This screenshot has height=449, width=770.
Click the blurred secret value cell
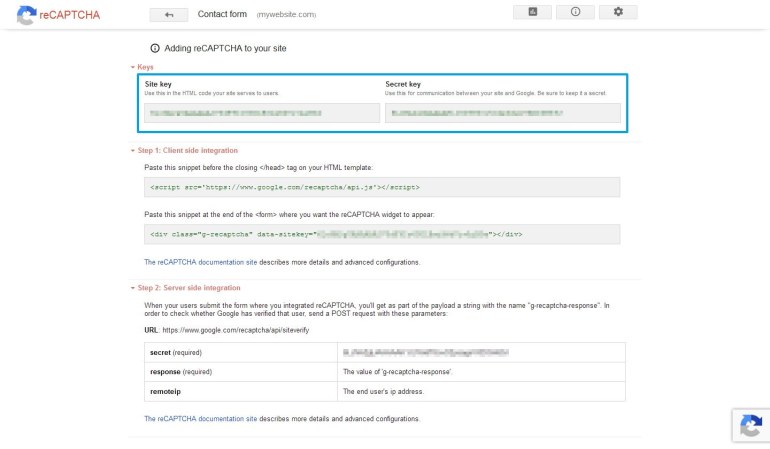tap(481, 353)
